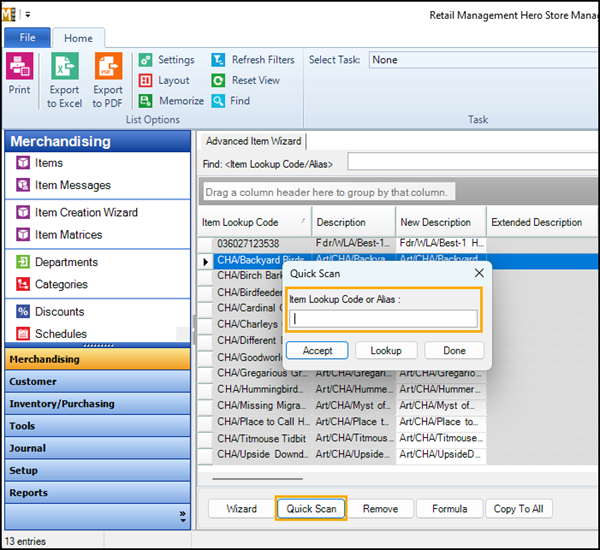Switch to Setup navigation section

pos(98,470)
